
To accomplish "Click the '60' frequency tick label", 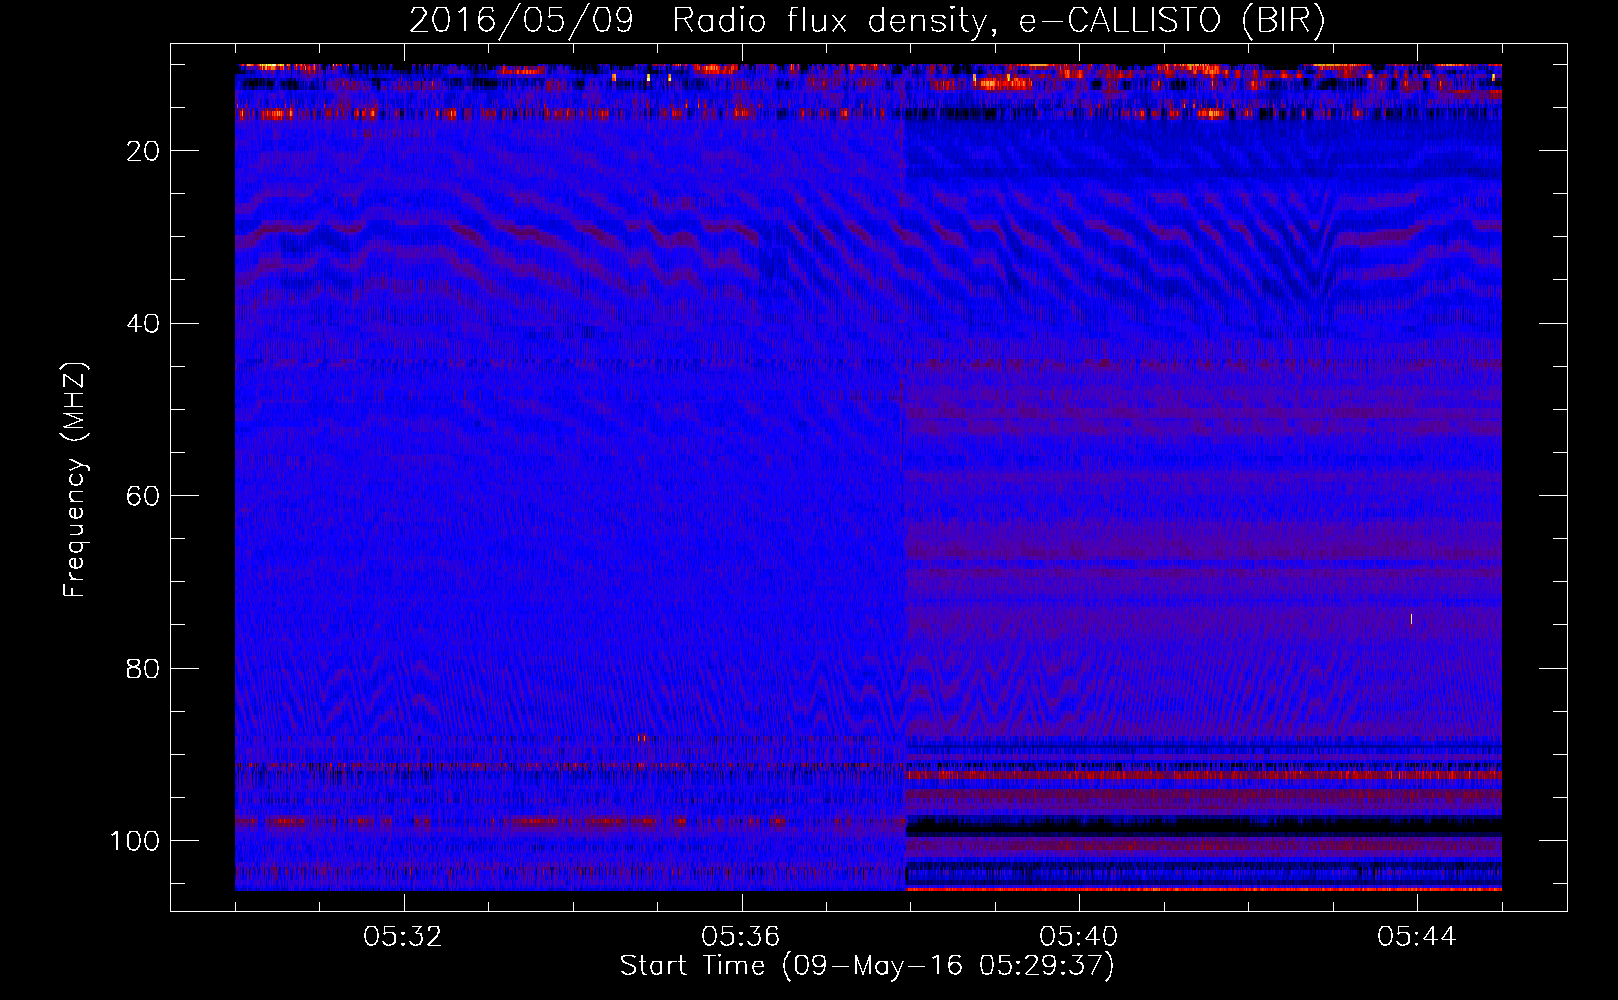I will pos(144,496).
